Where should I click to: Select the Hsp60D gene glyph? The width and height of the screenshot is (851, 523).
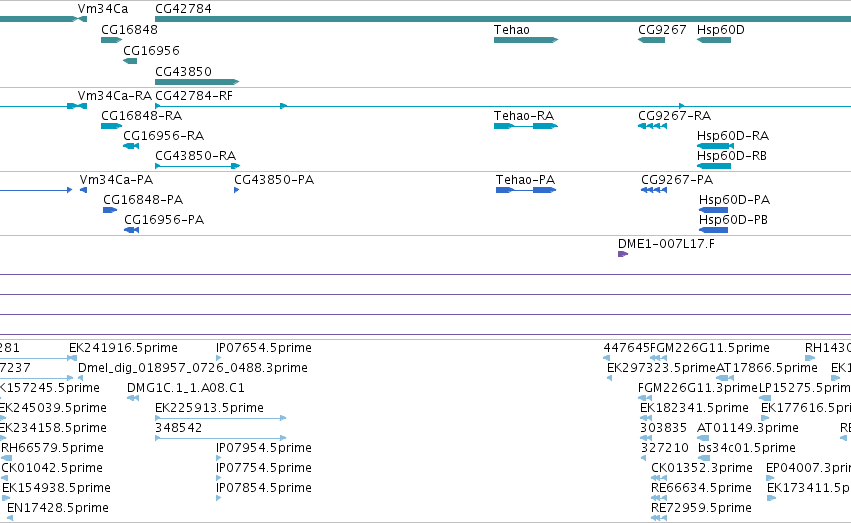714,40
